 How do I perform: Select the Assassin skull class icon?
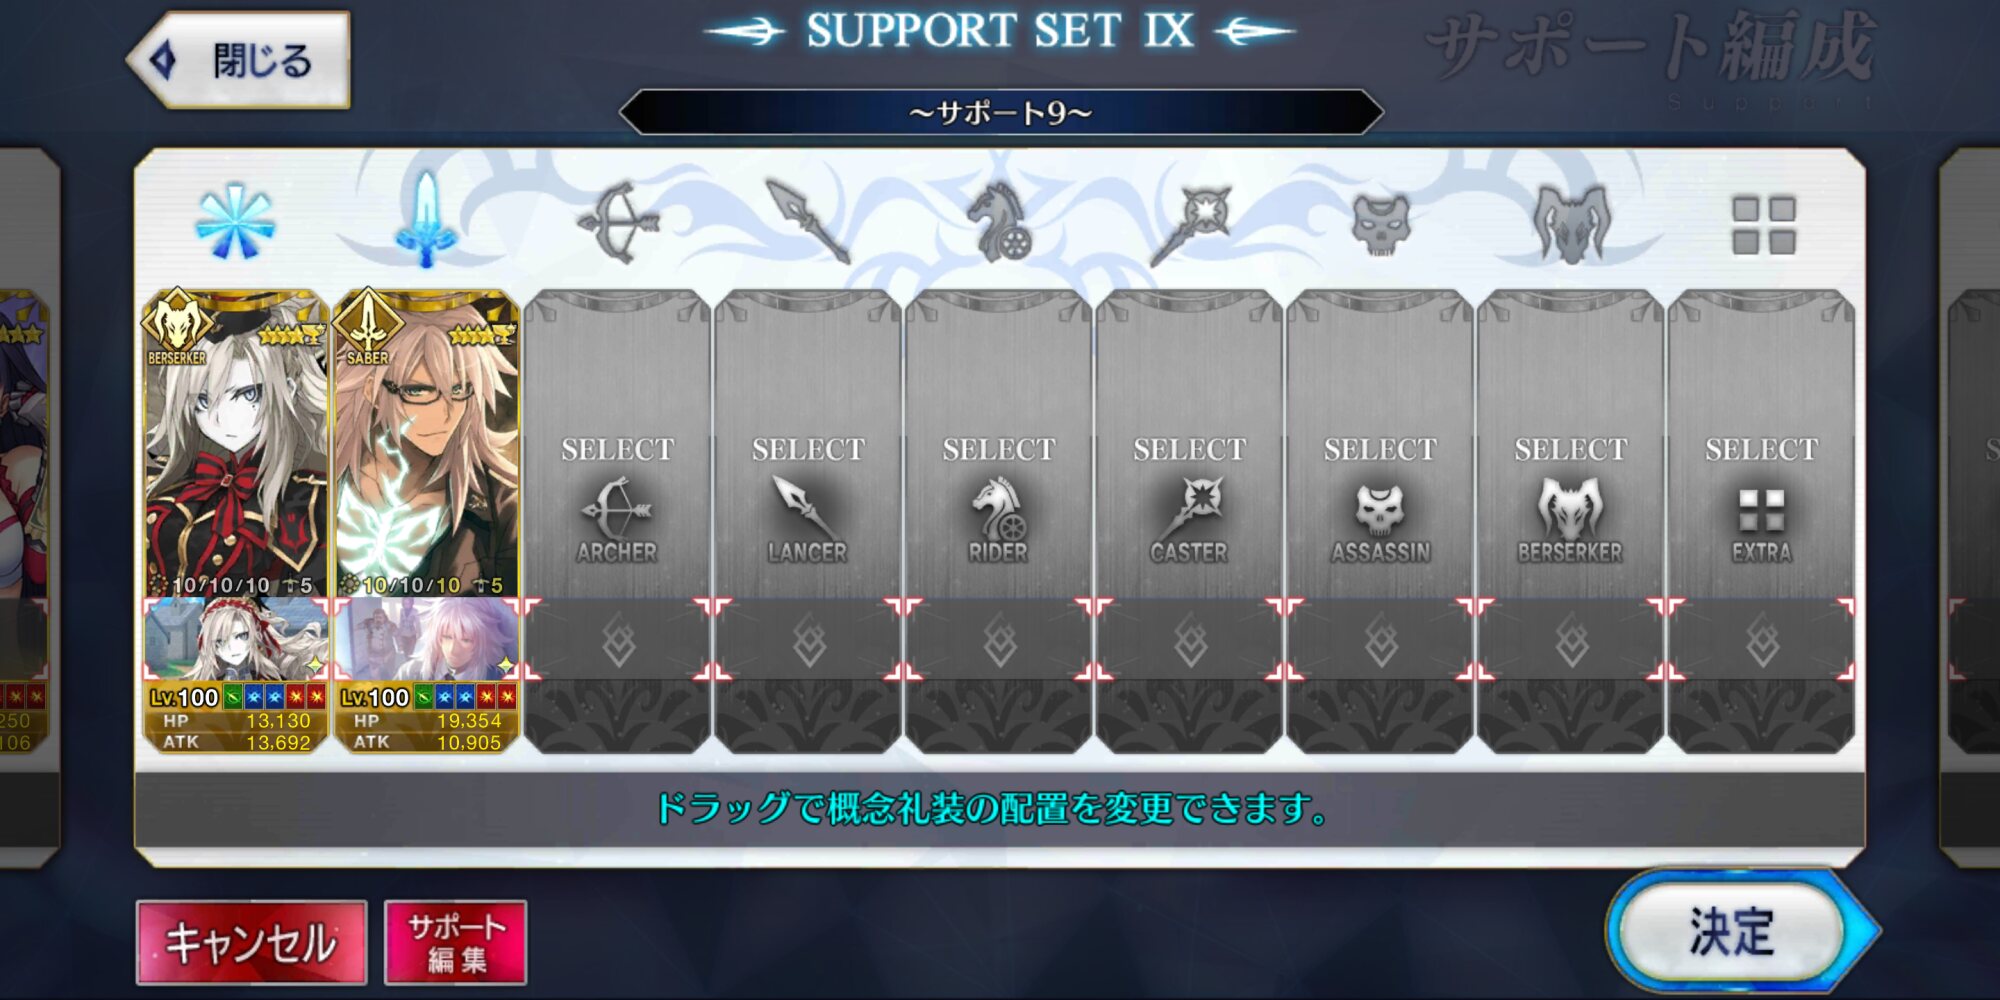pyautogui.click(x=1381, y=222)
